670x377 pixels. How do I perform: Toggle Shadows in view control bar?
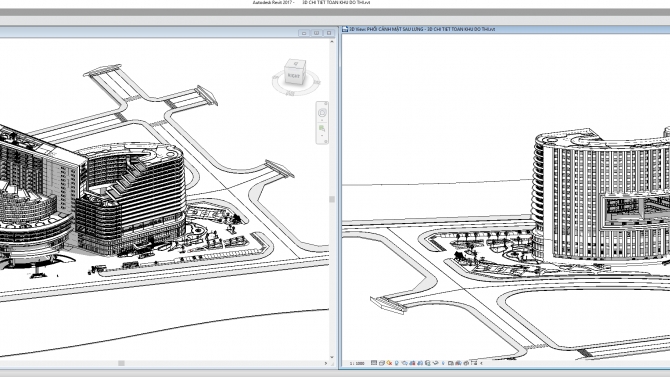(397, 363)
